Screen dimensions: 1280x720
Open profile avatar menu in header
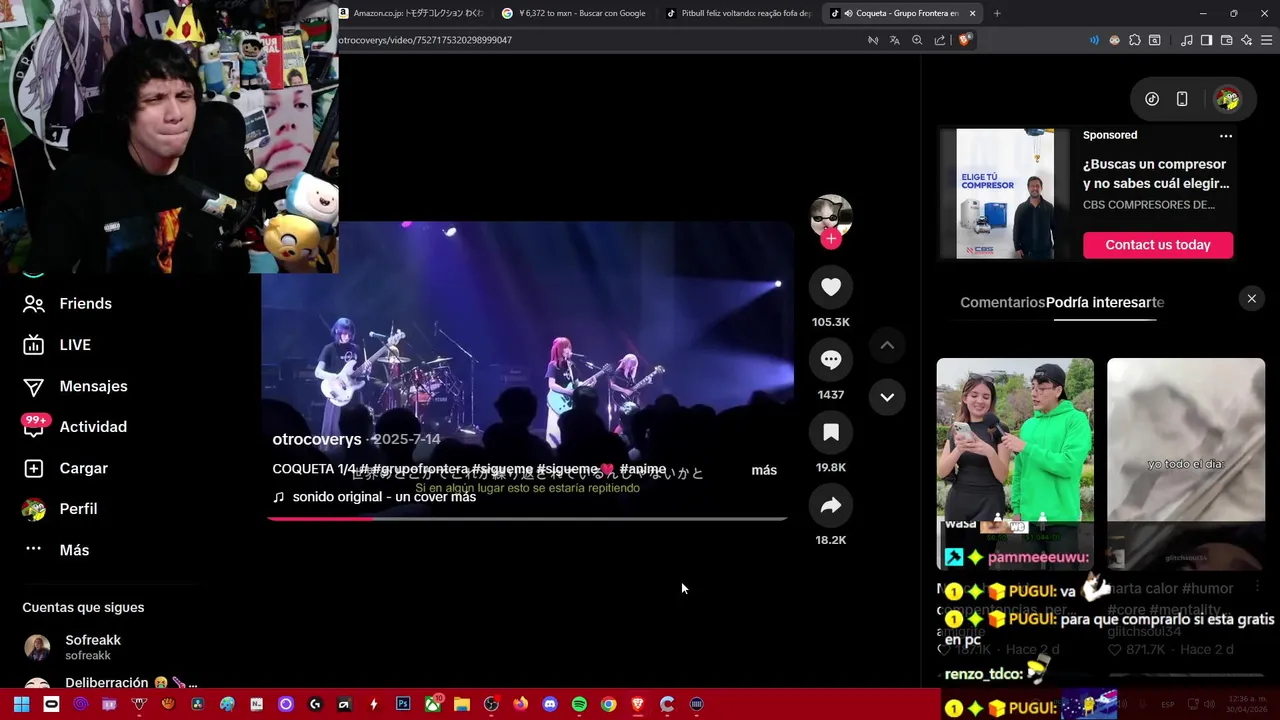tap(1227, 99)
